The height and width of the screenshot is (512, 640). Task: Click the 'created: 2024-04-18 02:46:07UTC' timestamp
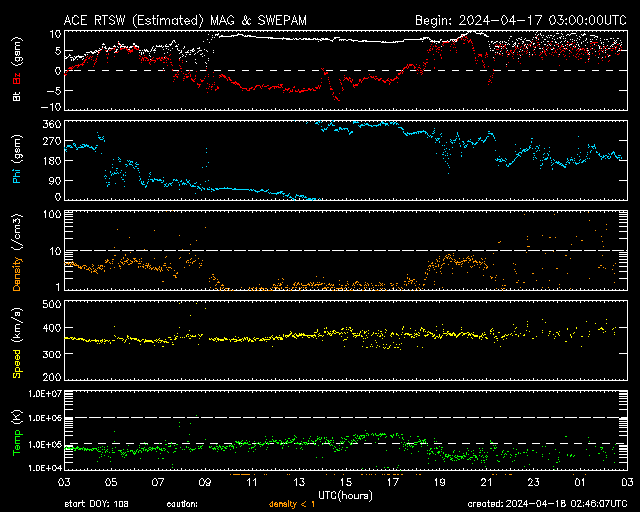pyautogui.click(x=547, y=504)
